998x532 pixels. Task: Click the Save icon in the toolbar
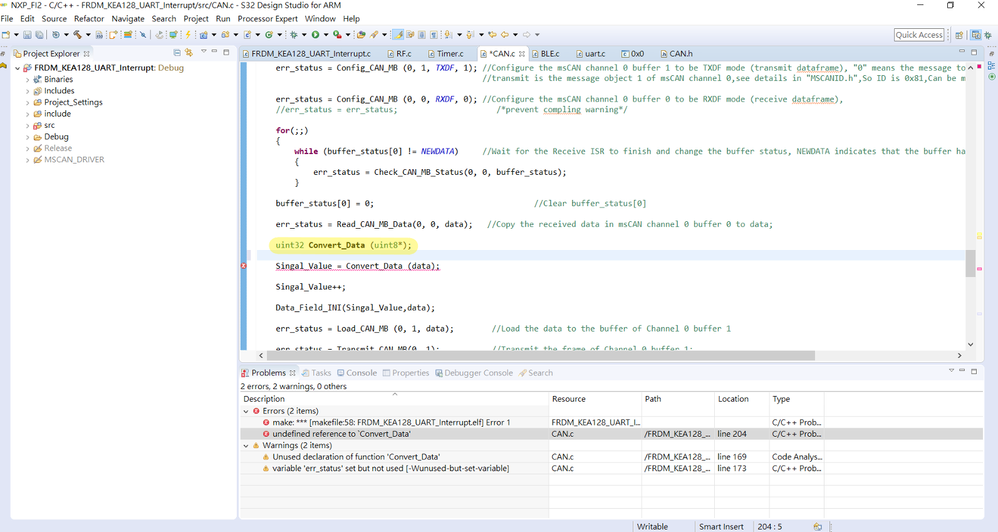pyautogui.click(x=27, y=34)
